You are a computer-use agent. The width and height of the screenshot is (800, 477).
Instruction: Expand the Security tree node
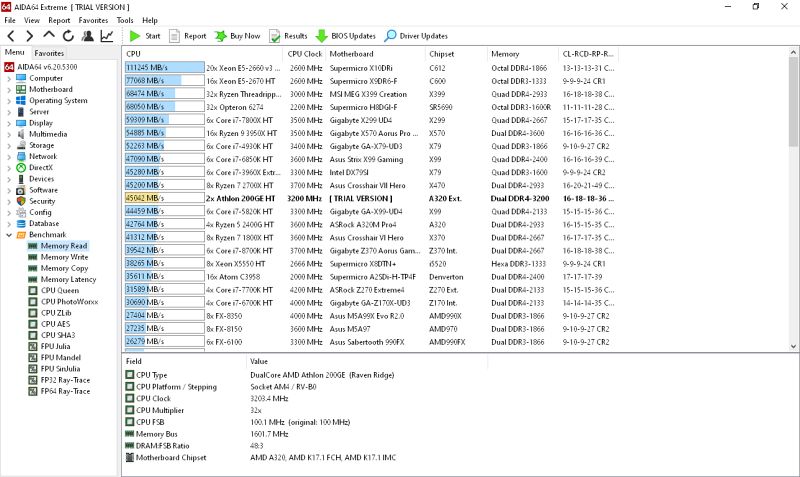(x=9, y=202)
